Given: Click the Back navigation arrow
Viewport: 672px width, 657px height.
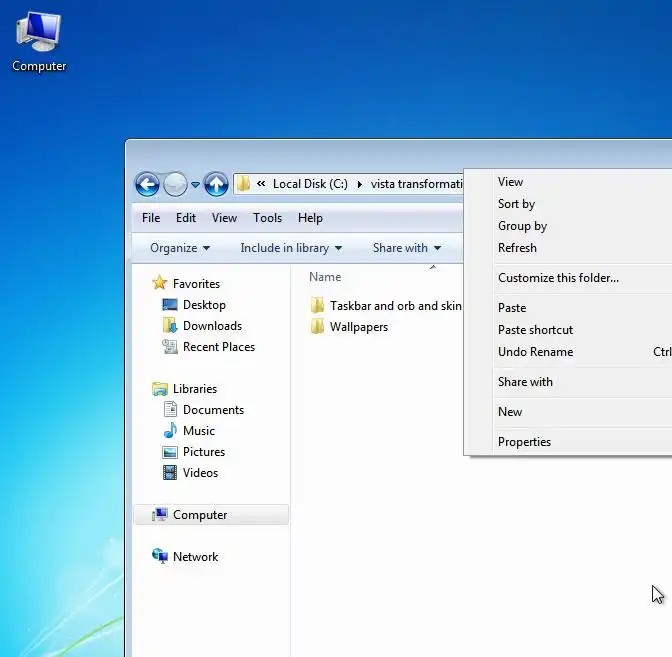Looking at the screenshot, I should (x=147, y=184).
